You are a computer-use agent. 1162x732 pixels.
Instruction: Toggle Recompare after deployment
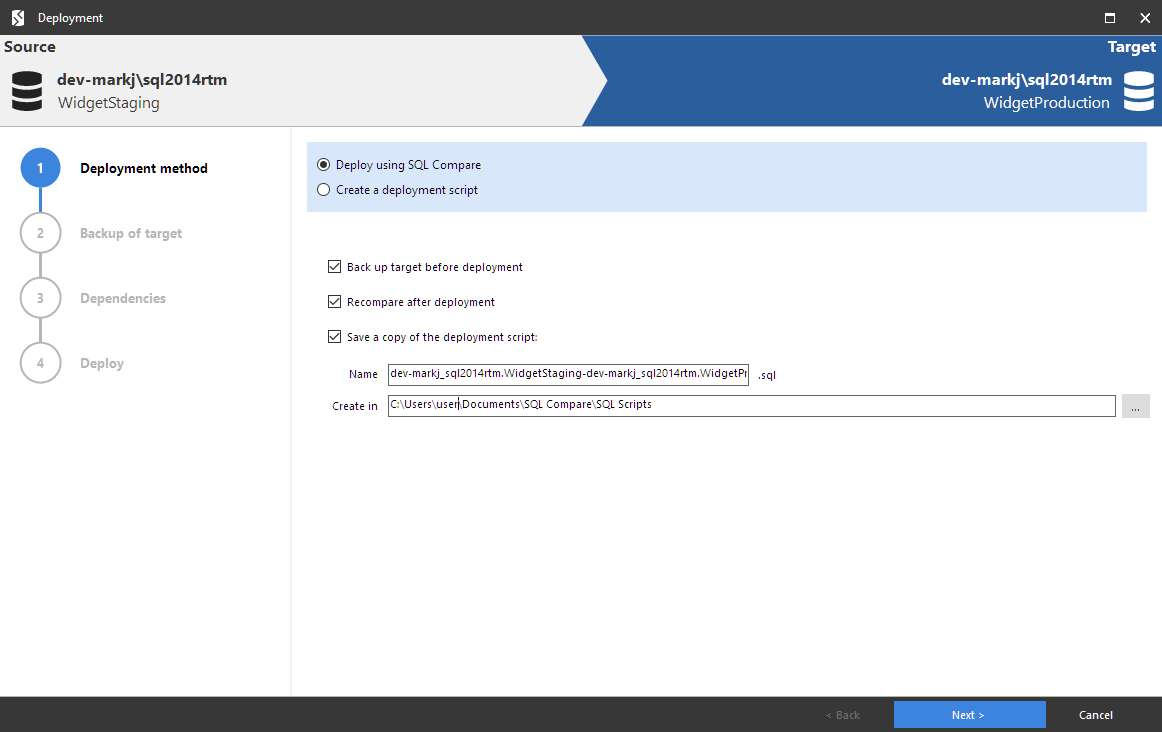[x=335, y=302]
